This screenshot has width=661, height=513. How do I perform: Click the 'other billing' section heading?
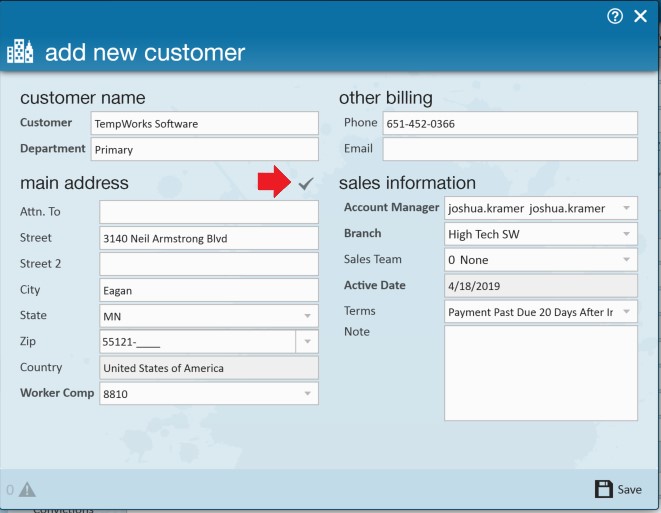tap(386, 98)
